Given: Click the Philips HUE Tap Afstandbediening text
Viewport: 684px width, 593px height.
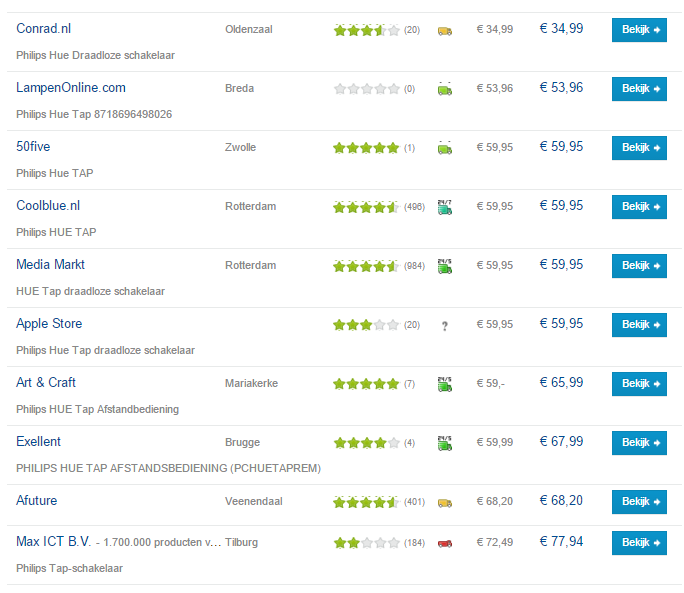Looking at the screenshot, I should 97,409.
